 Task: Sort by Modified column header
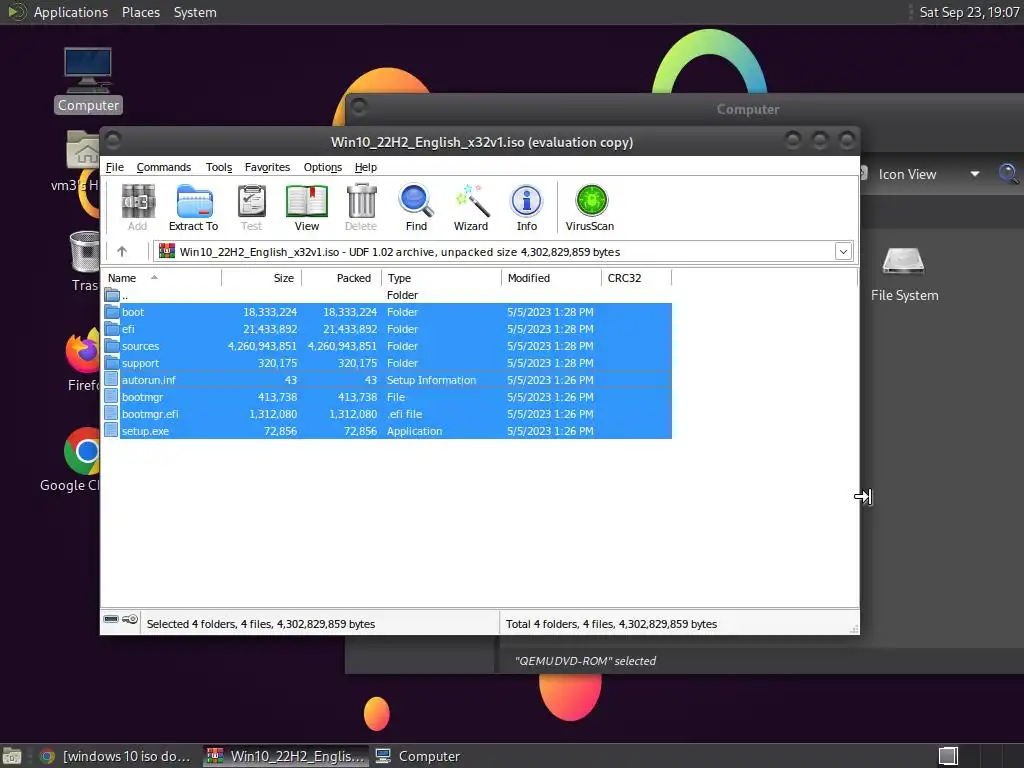[x=551, y=278]
